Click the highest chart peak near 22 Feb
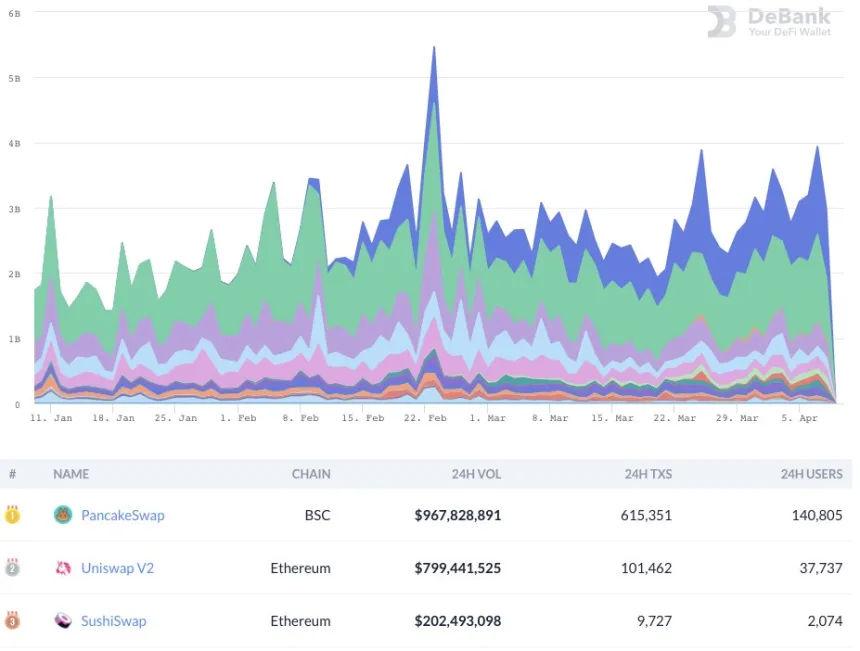 click(x=433, y=50)
